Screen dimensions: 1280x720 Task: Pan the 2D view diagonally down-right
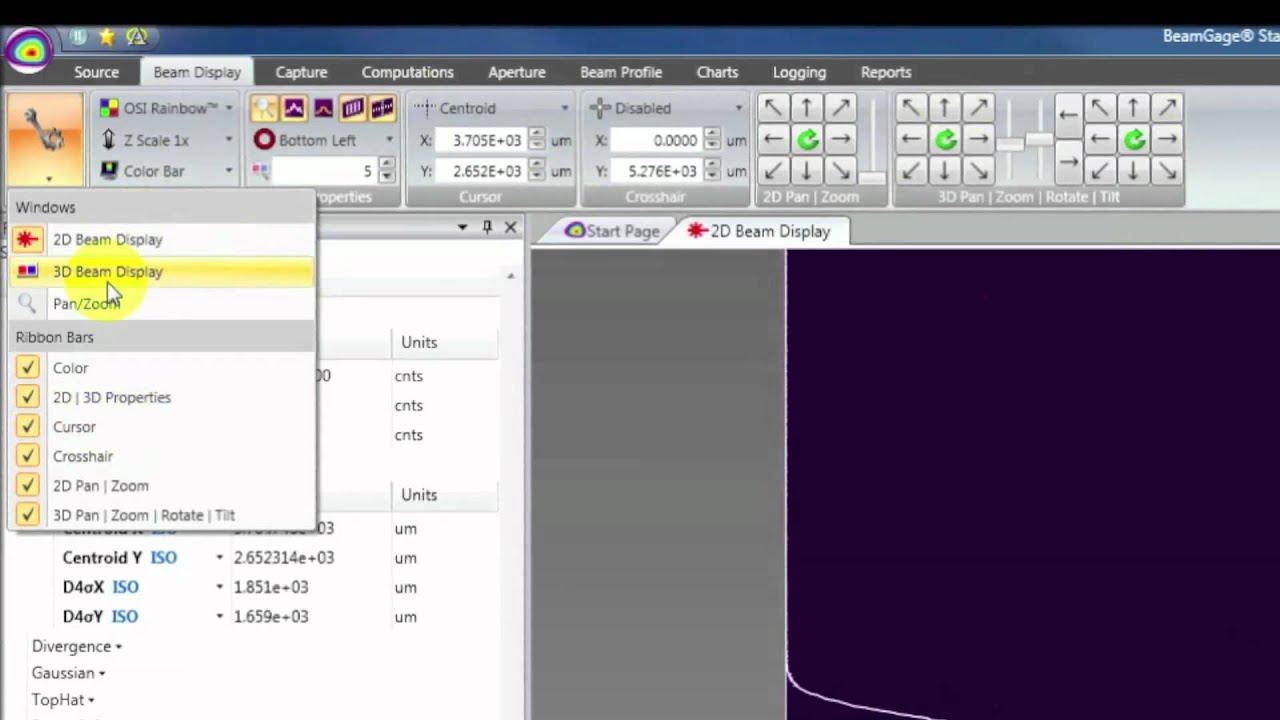click(x=840, y=172)
